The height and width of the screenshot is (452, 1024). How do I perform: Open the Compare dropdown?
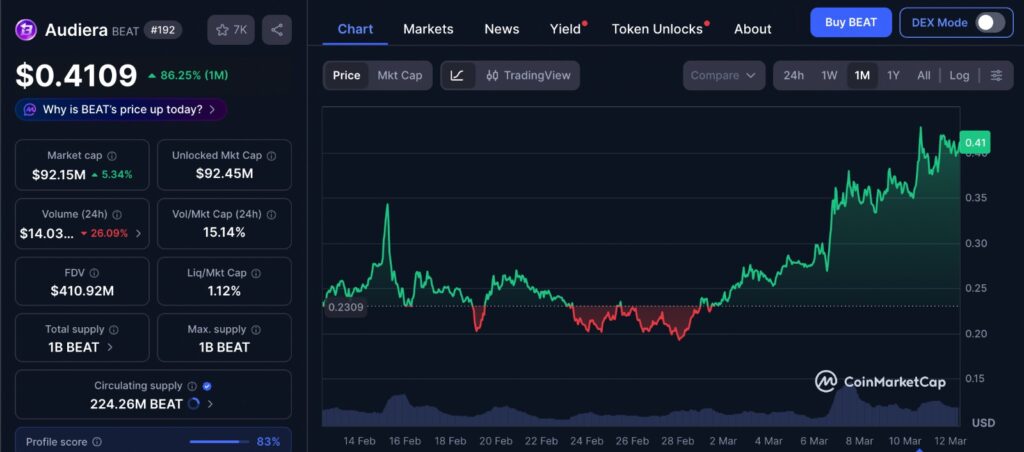point(724,75)
